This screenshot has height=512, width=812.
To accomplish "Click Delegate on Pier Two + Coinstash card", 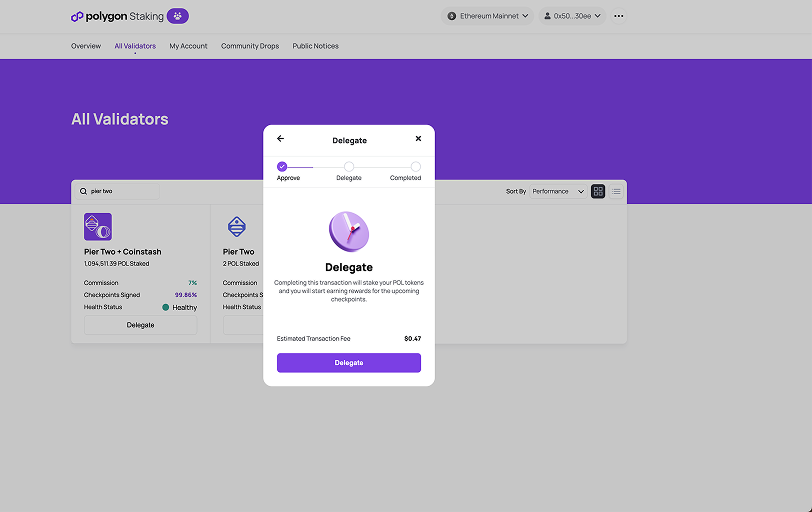I will pos(140,325).
